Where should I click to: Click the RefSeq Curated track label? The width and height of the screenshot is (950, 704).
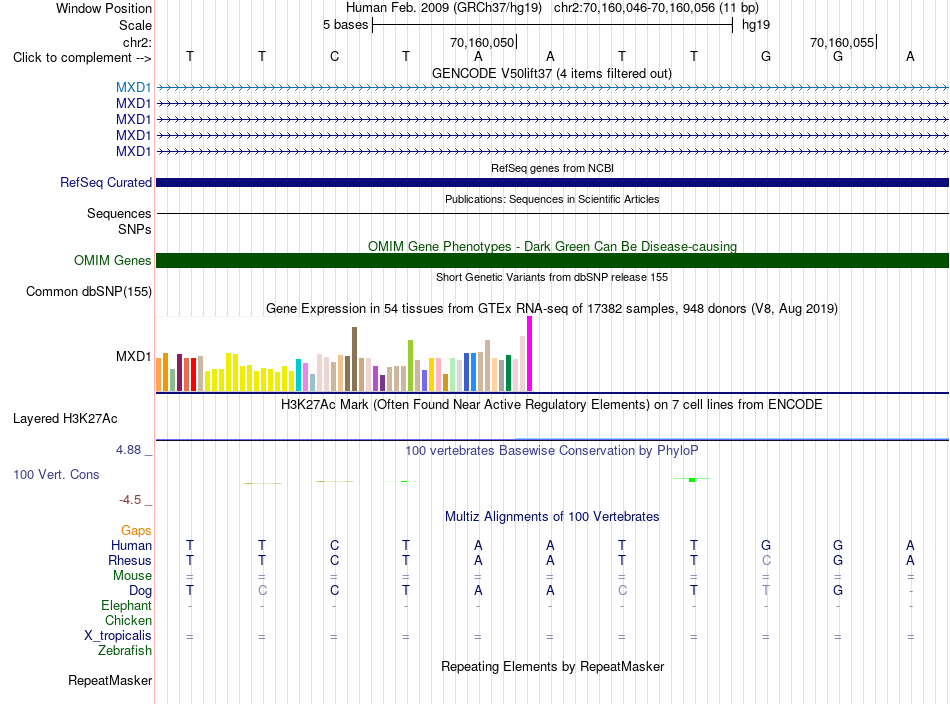coord(106,182)
